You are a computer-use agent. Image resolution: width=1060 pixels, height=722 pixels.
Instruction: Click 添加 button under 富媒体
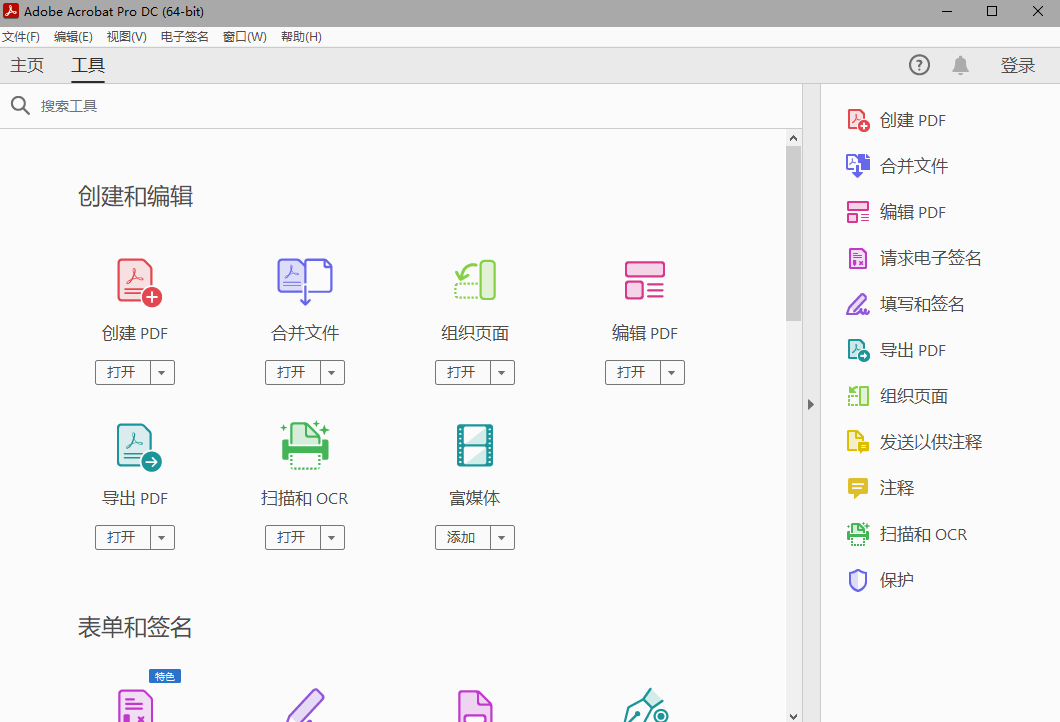[x=462, y=537]
